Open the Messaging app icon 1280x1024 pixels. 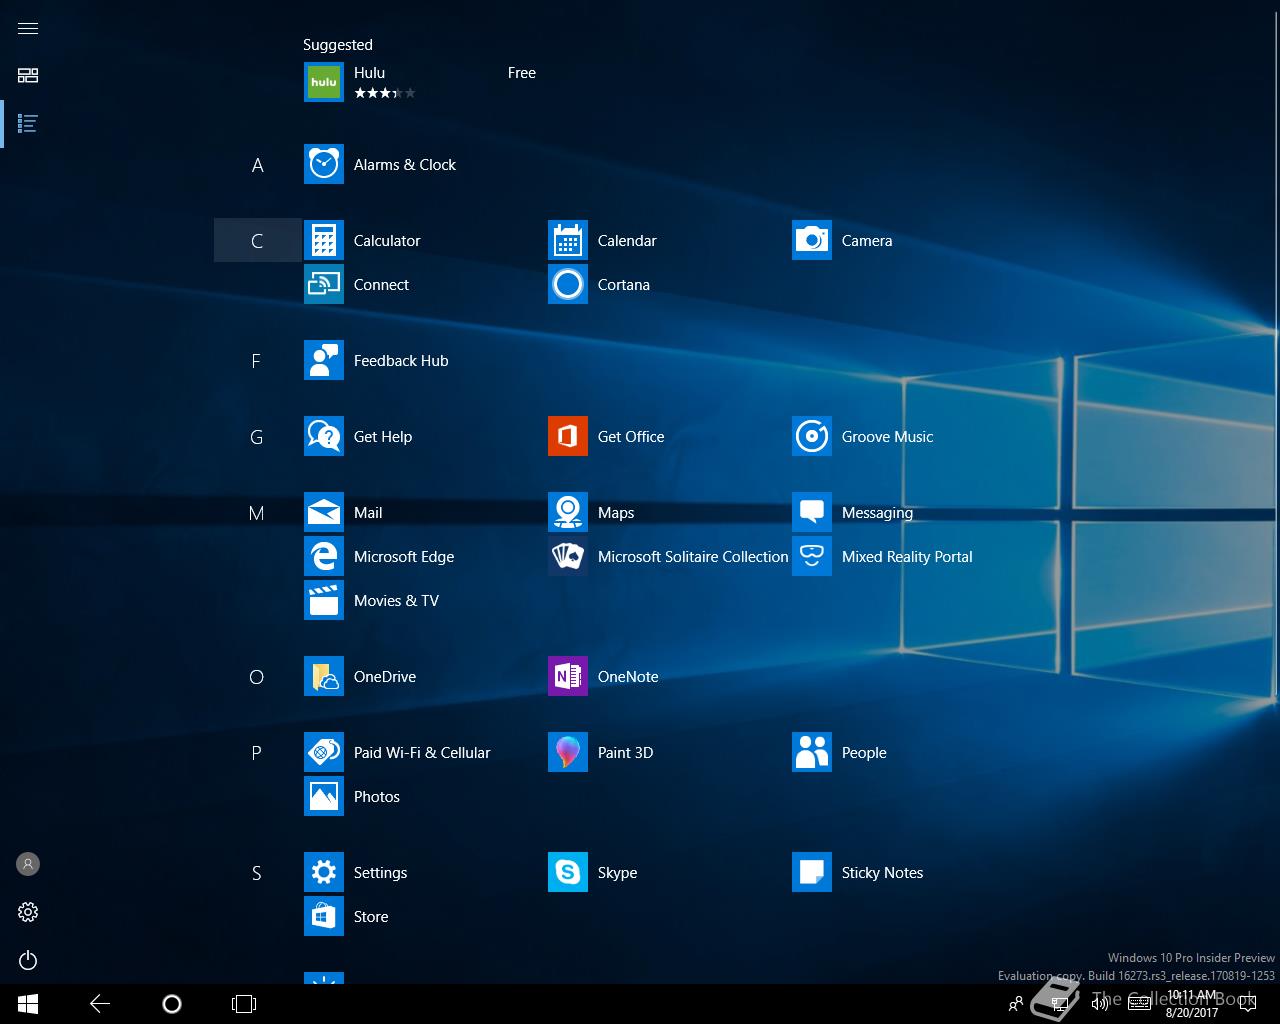(812, 512)
